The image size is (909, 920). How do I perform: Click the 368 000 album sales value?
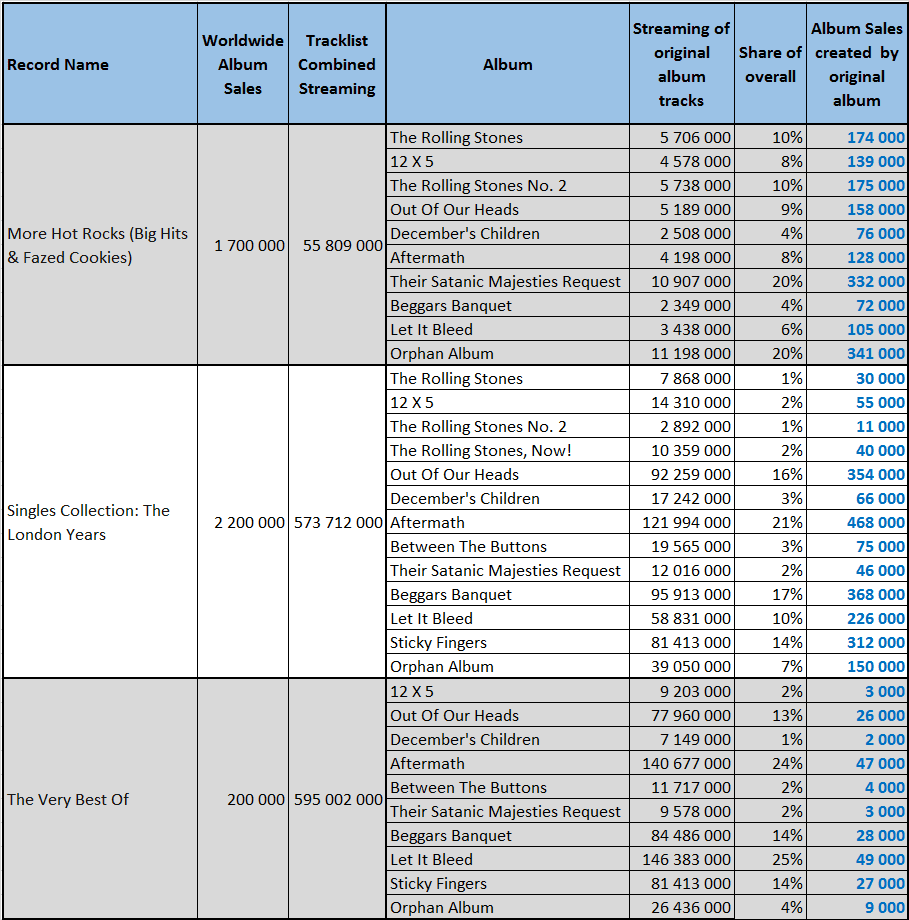tap(876, 595)
